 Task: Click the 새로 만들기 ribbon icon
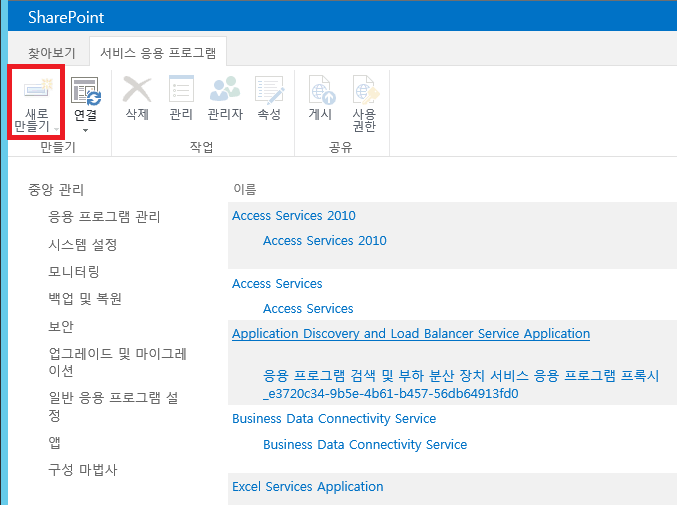(x=38, y=88)
